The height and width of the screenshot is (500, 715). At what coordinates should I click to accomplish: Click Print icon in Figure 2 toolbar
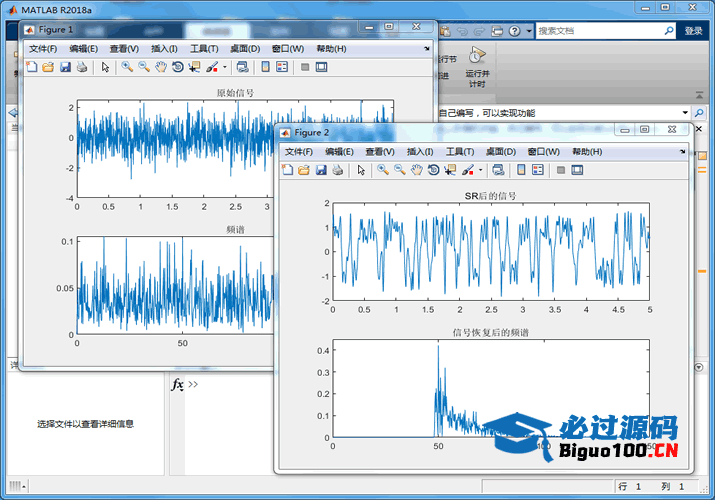click(x=338, y=170)
